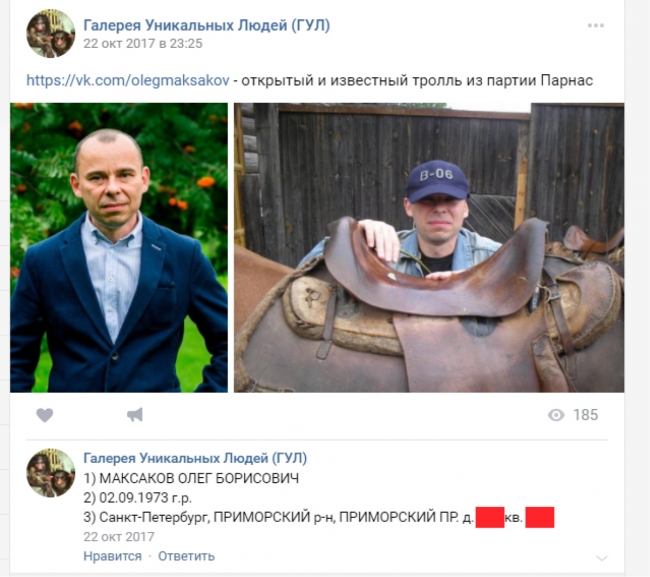
Task: Open the post timestamp 22 окт 2017 в 23:25
Action: click(143, 44)
